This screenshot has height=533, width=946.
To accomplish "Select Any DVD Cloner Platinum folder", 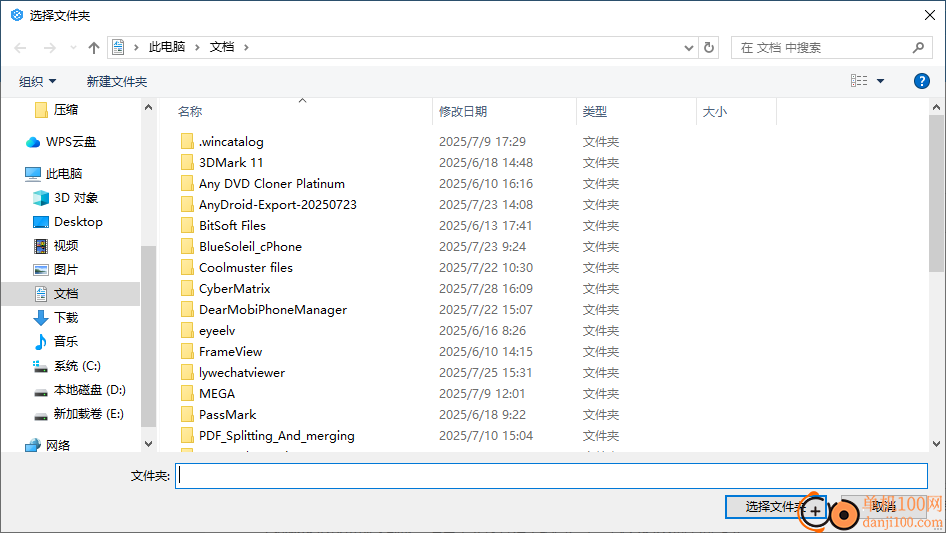I will (x=271, y=184).
